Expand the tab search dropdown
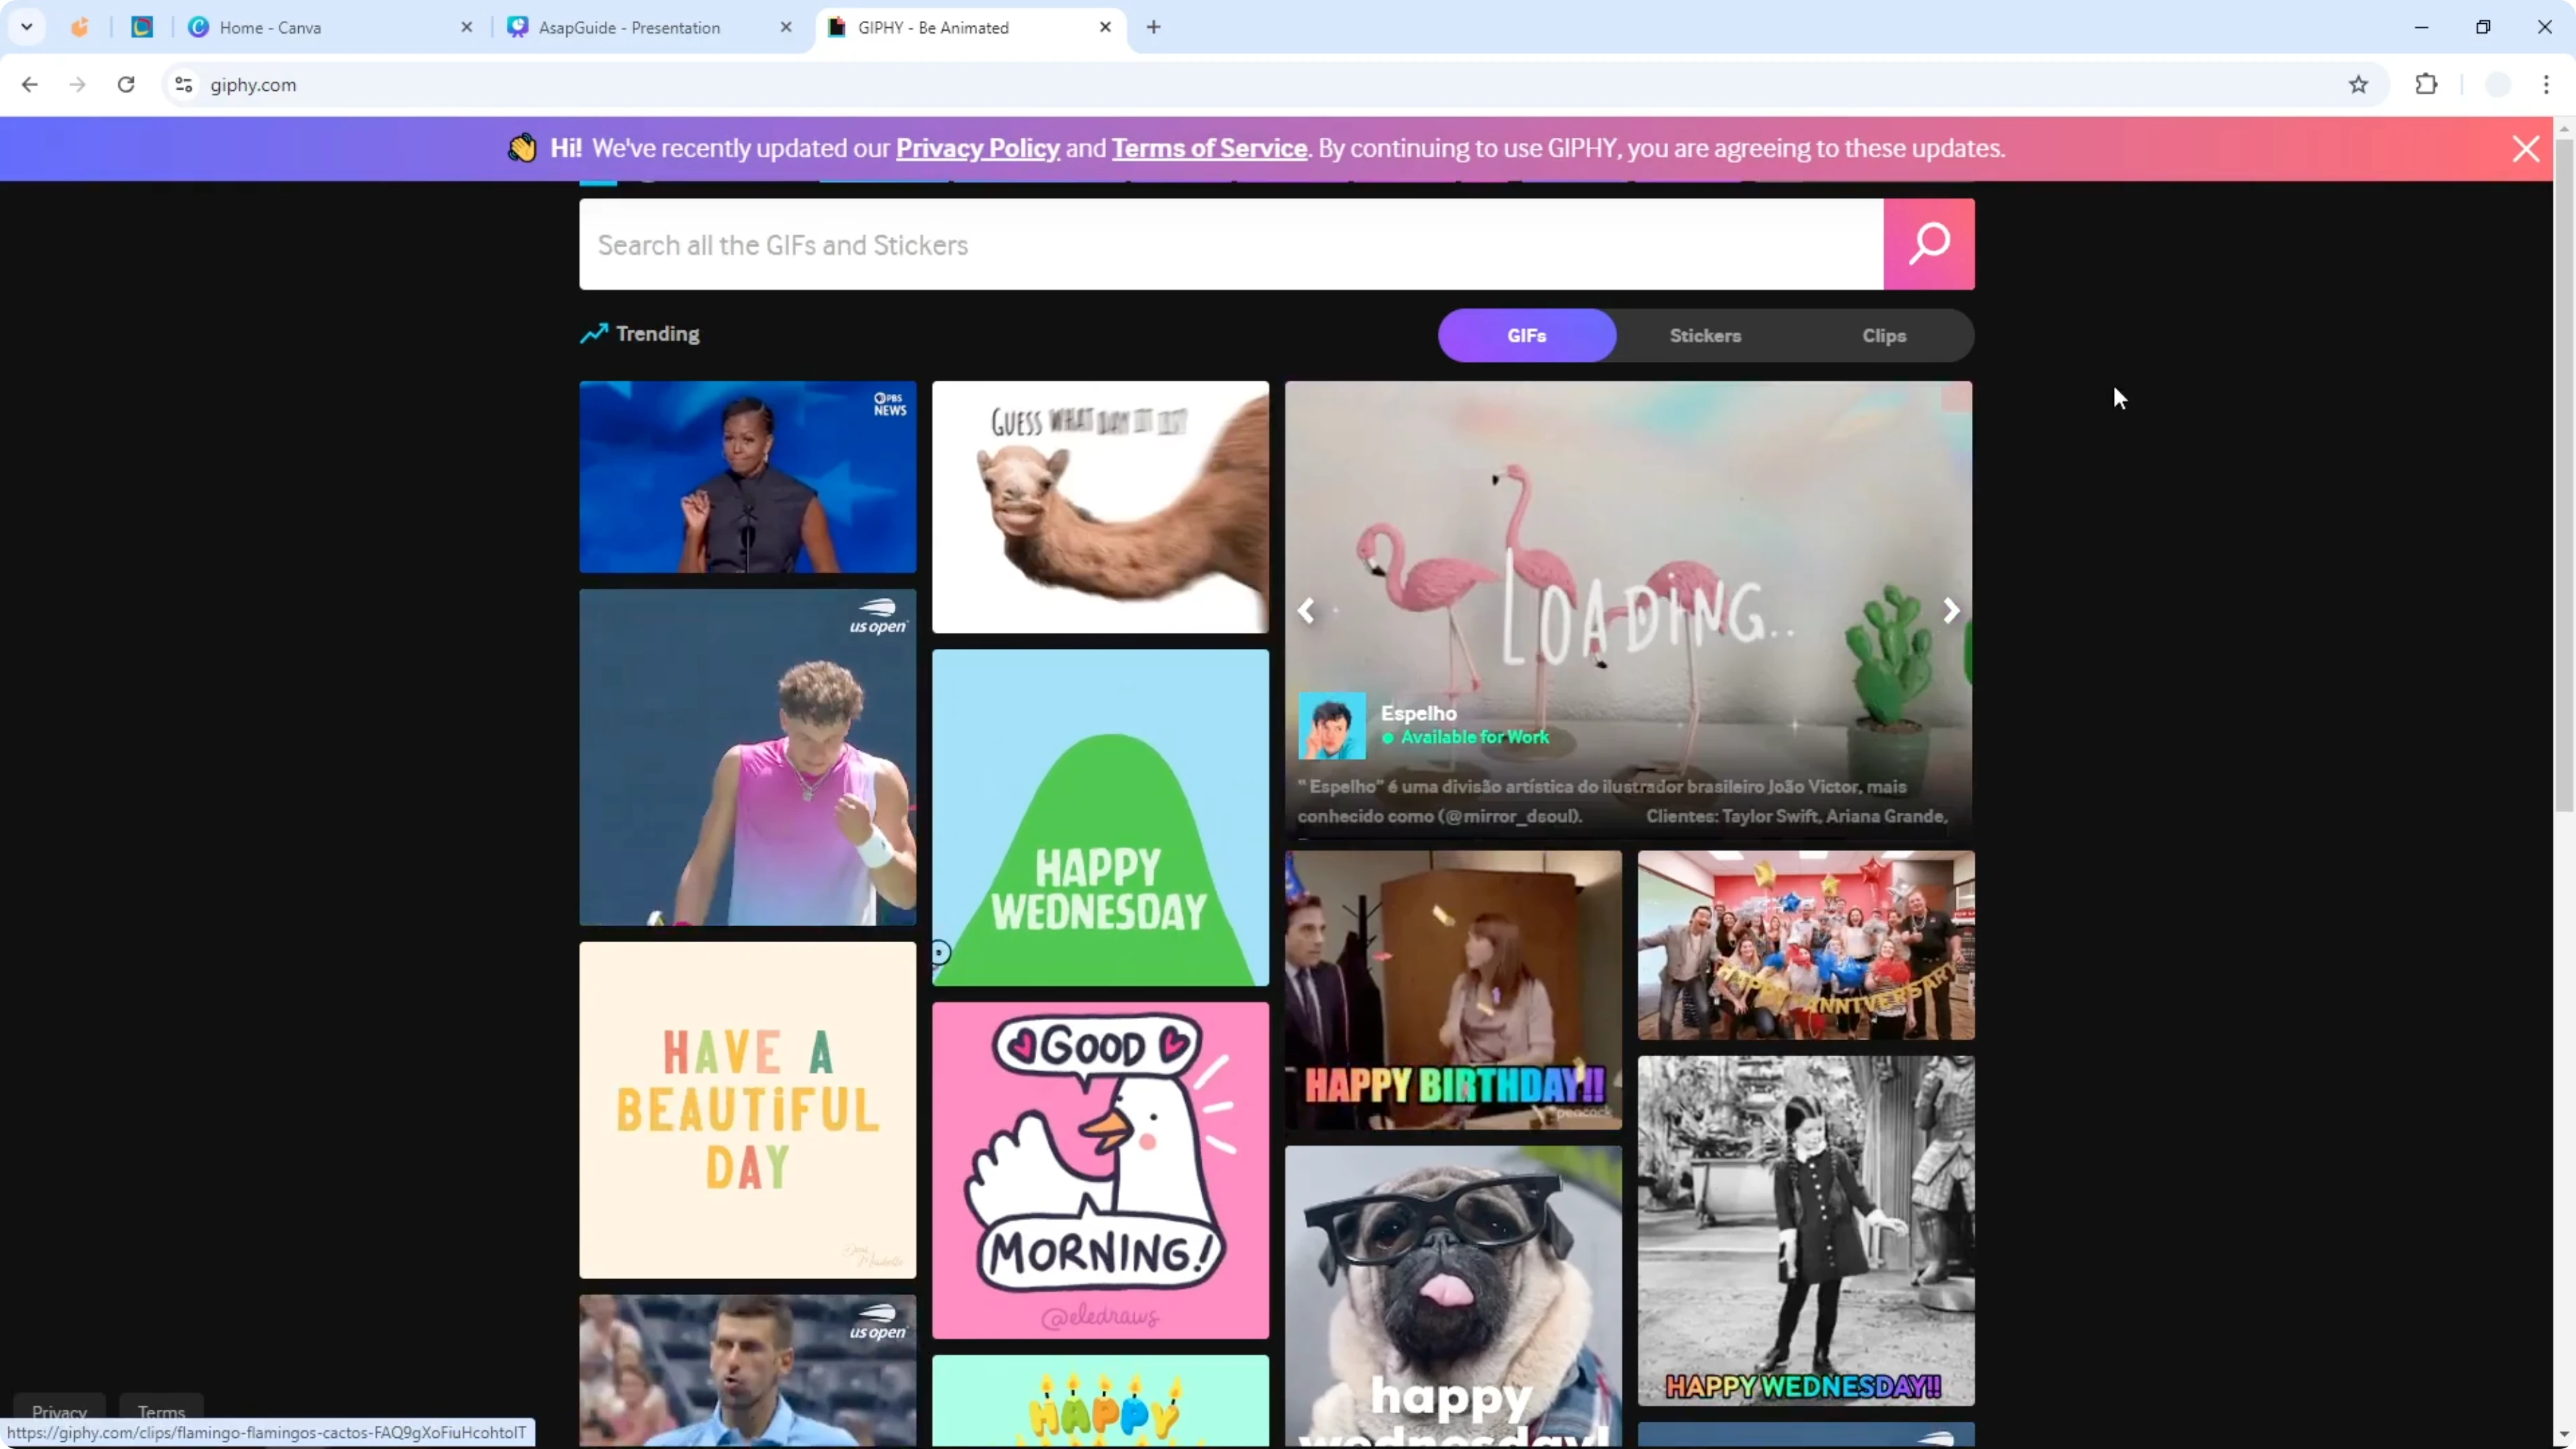 (27, 27)
